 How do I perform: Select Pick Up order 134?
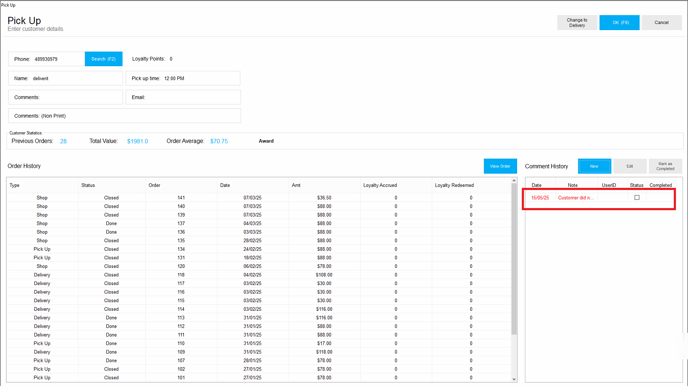tap(259, 249)
